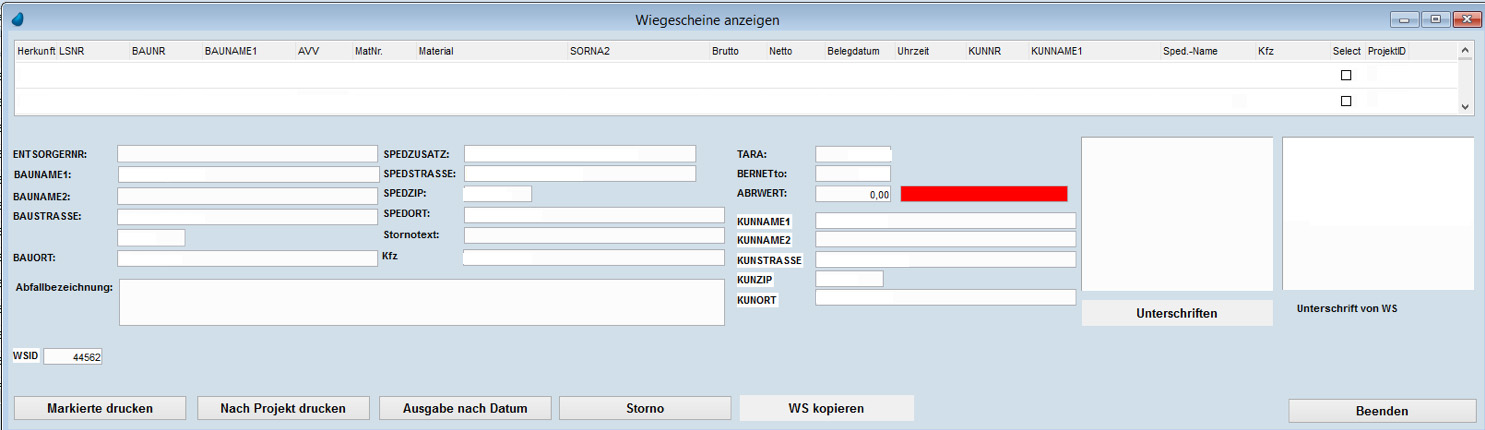This screenshot has height=430, width=1485.
Task: Click the left signature preview panel
Action: click(1176, 213)
